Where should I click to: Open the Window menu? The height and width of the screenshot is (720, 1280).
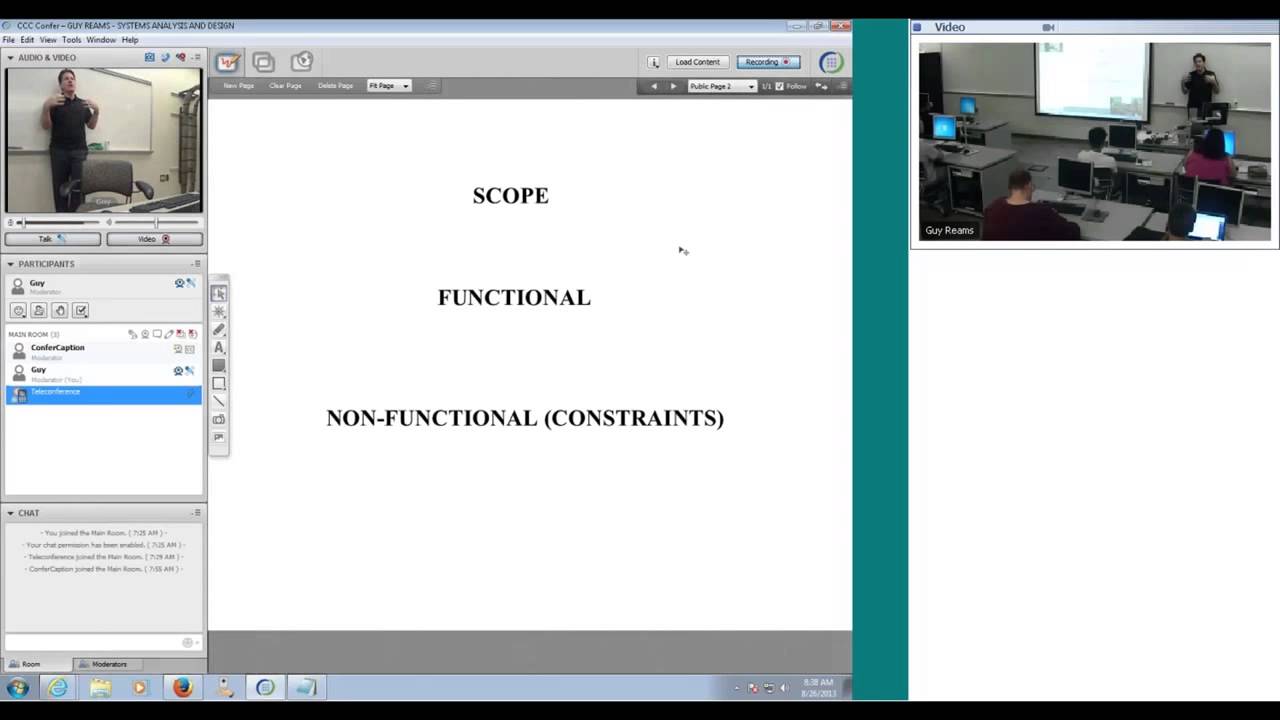(101, 40)
